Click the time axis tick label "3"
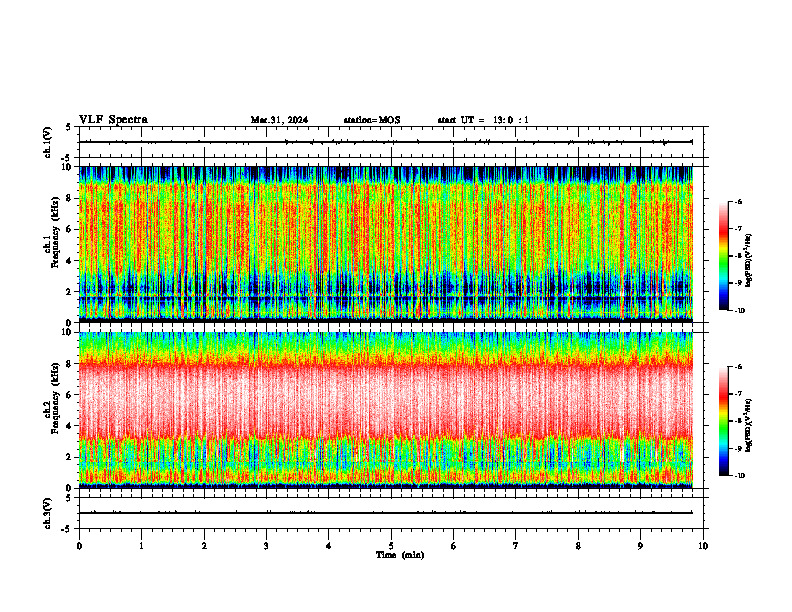The image size is (792, 612). coord(266,546)
